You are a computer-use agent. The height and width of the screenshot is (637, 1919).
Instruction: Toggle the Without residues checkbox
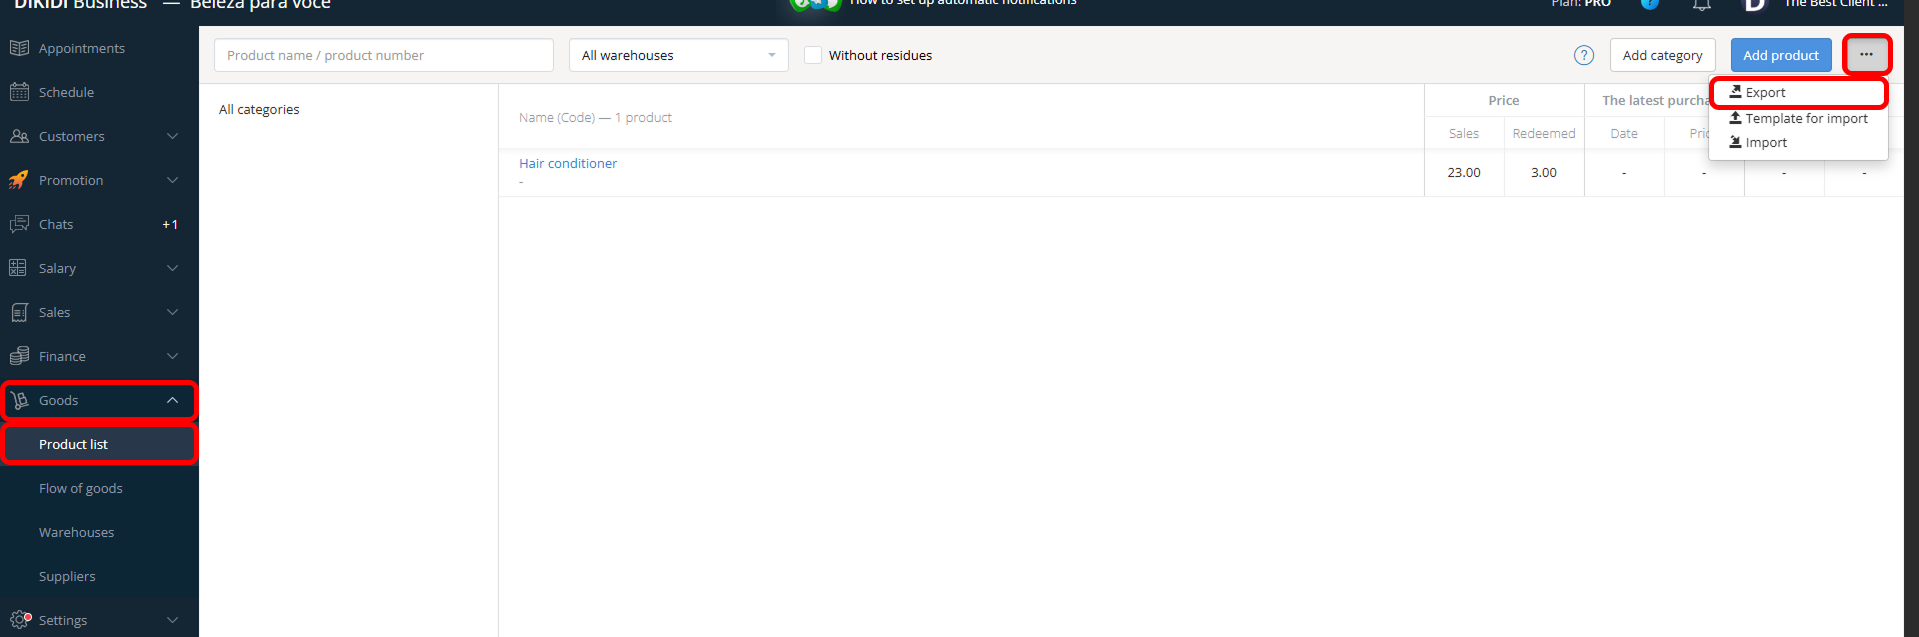(813, 55)
